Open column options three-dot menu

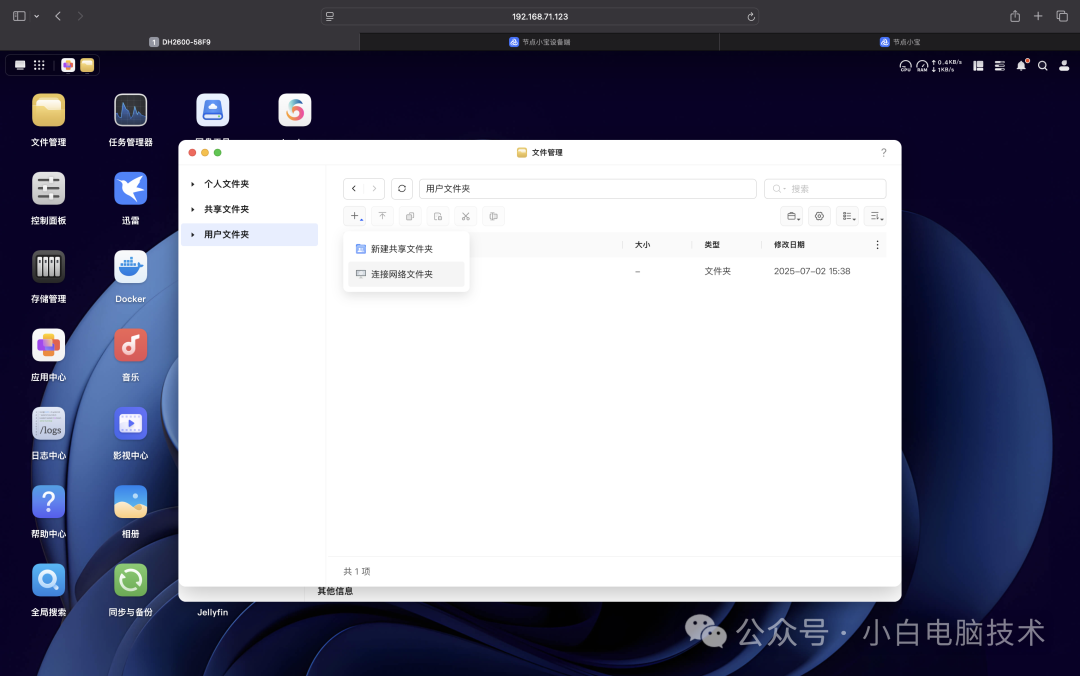(878, 245)
